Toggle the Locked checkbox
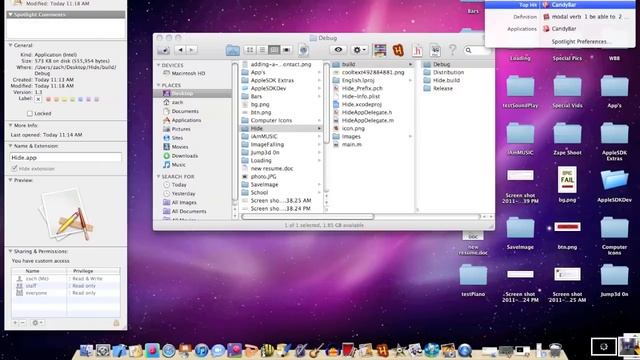This screenshot has height=360, width=640. coord(29,113)
